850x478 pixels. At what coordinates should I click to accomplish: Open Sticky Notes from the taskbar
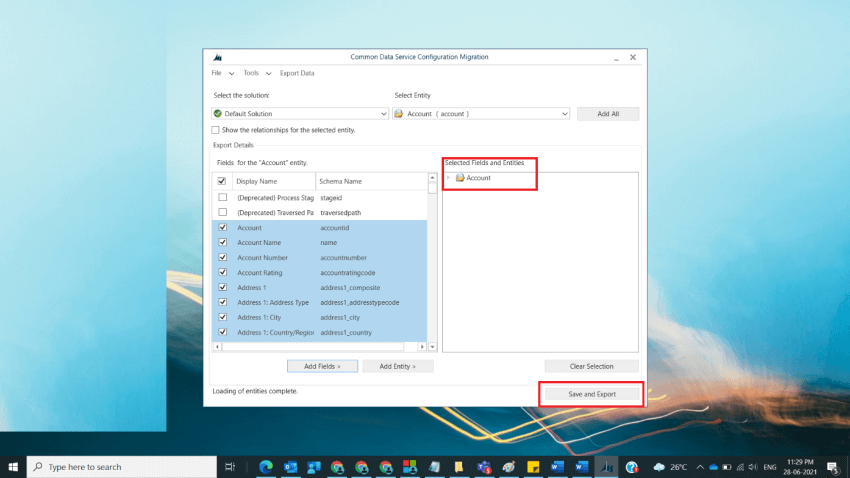tap(533, 467)
